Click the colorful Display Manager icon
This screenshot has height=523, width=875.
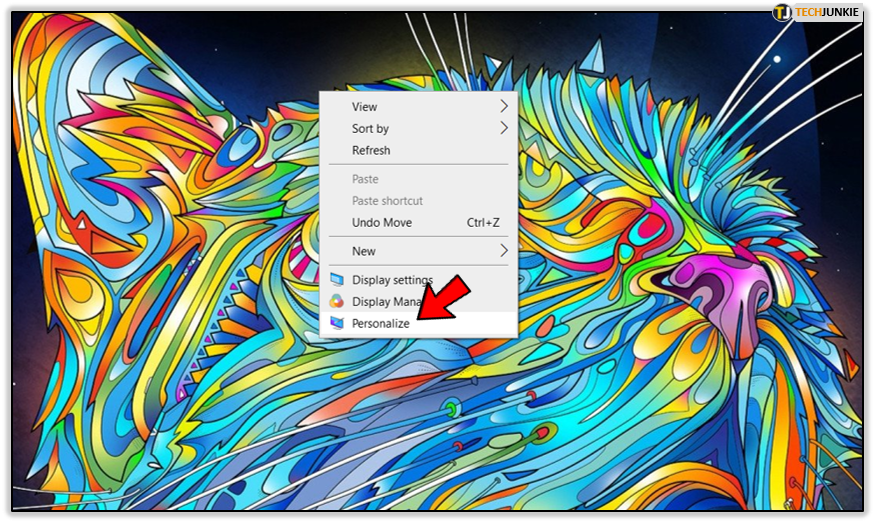[x=336, y=301]
